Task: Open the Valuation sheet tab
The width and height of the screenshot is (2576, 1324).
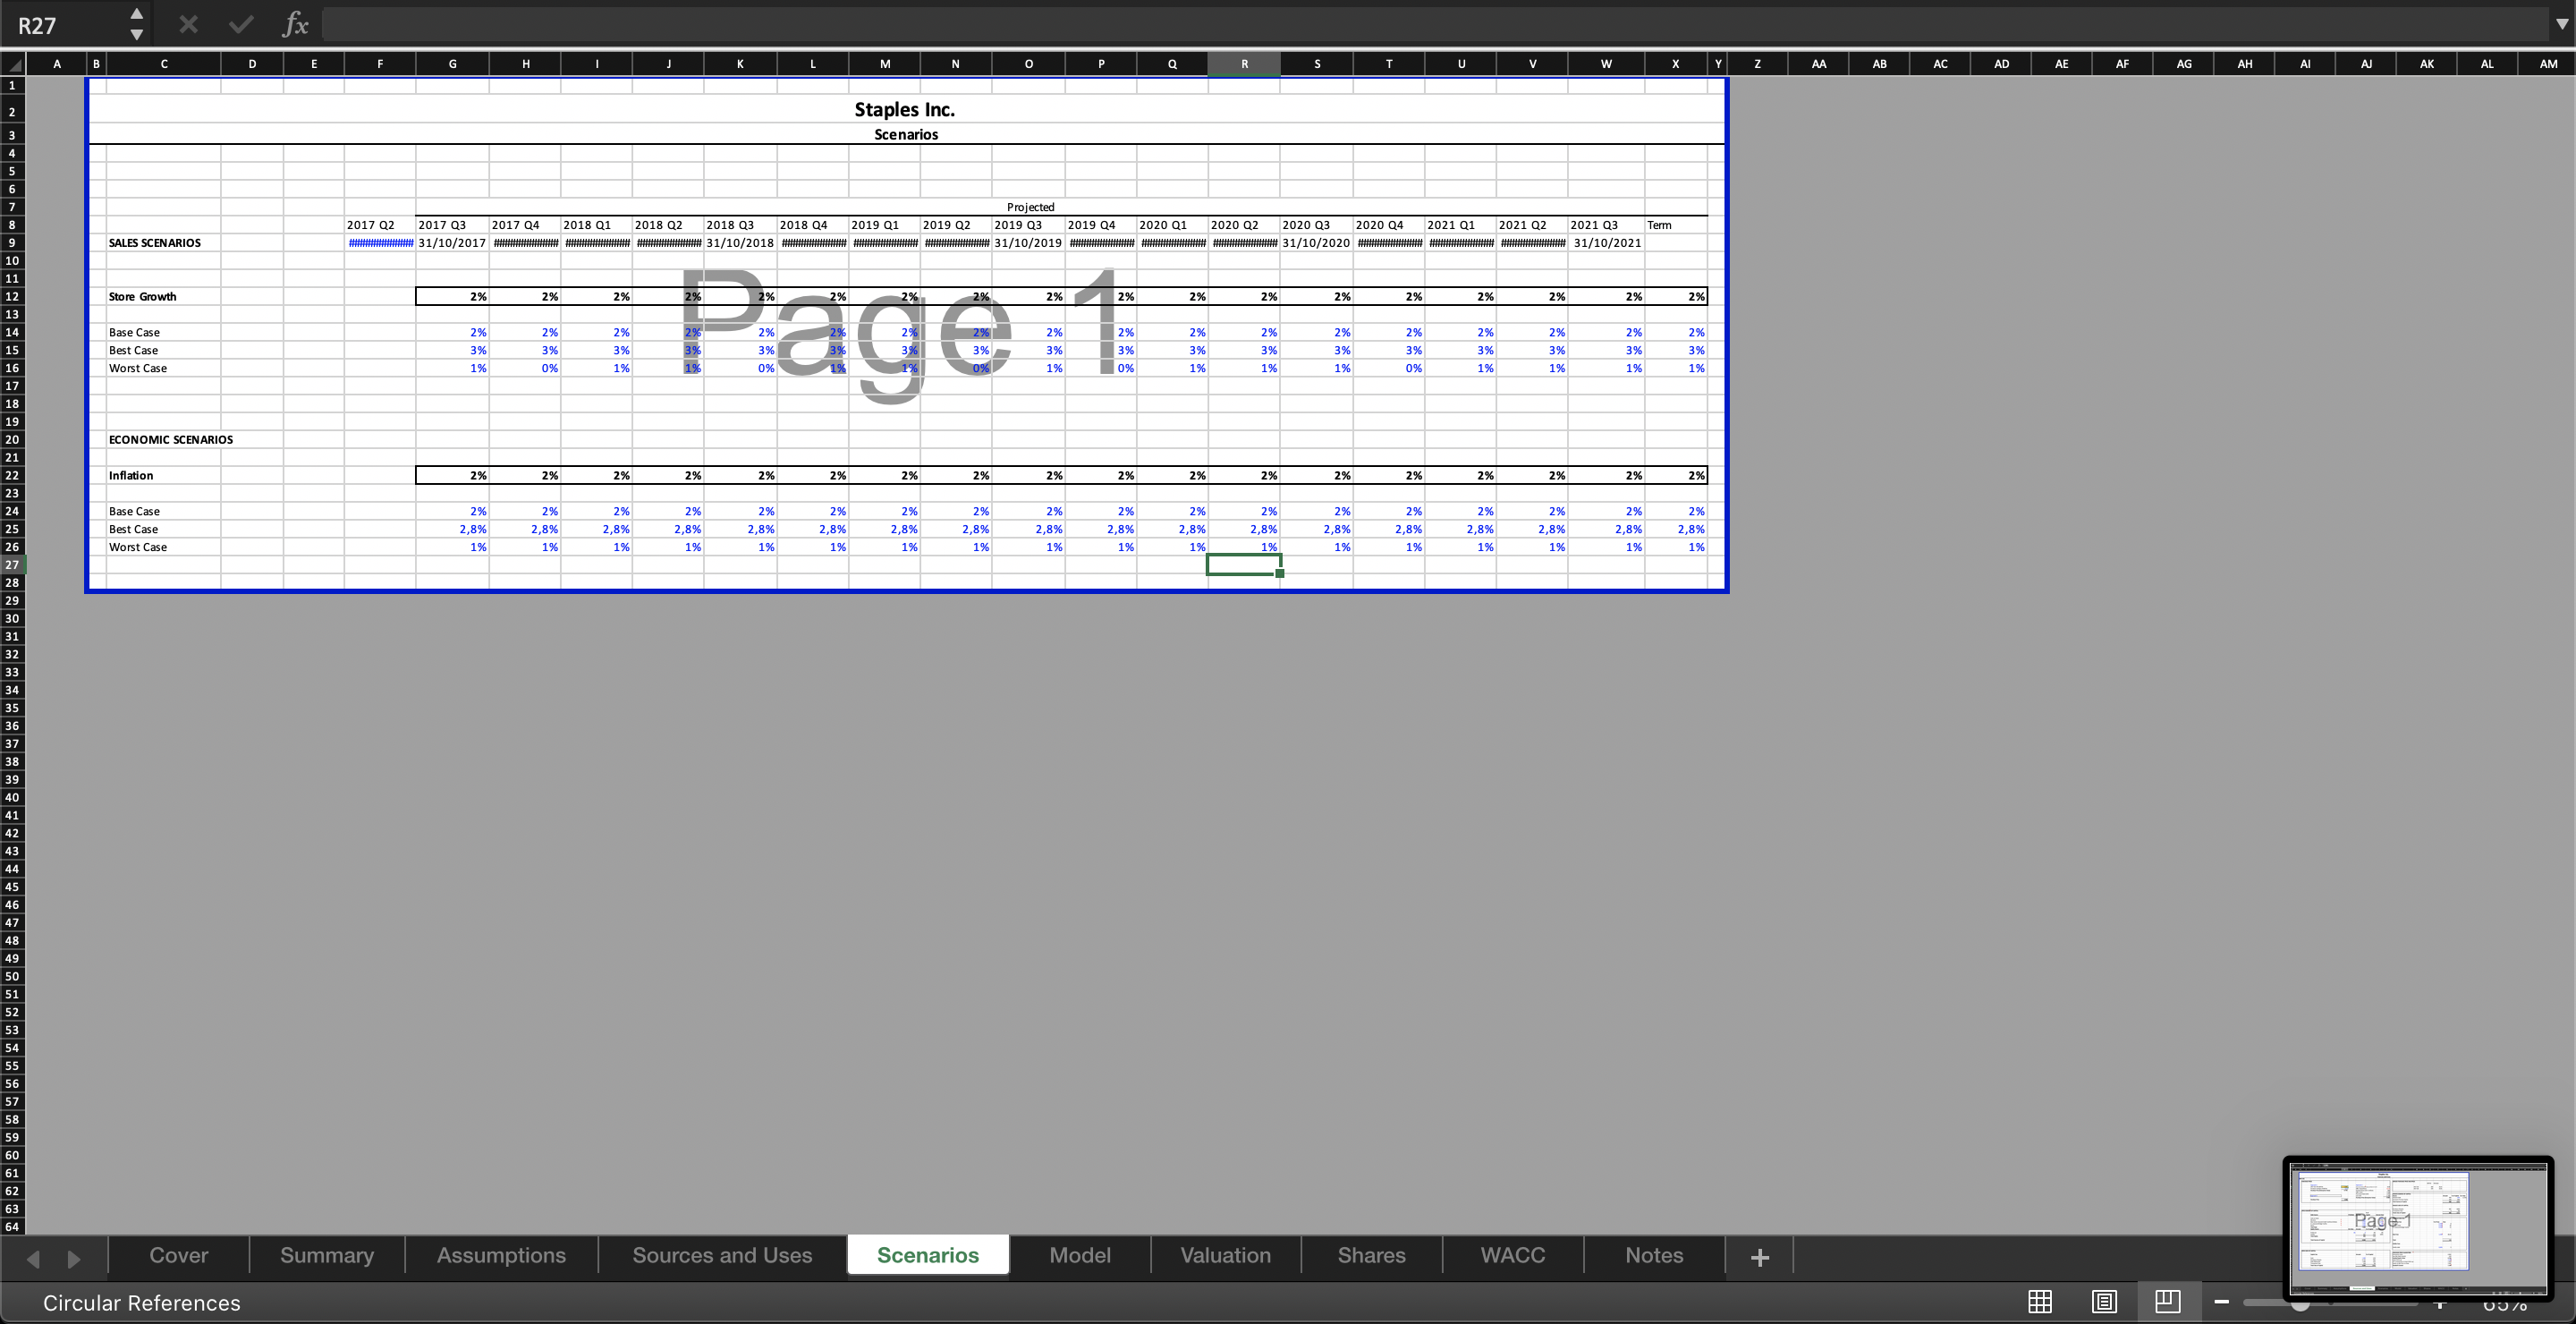Action: (x=1226, y=1256)
